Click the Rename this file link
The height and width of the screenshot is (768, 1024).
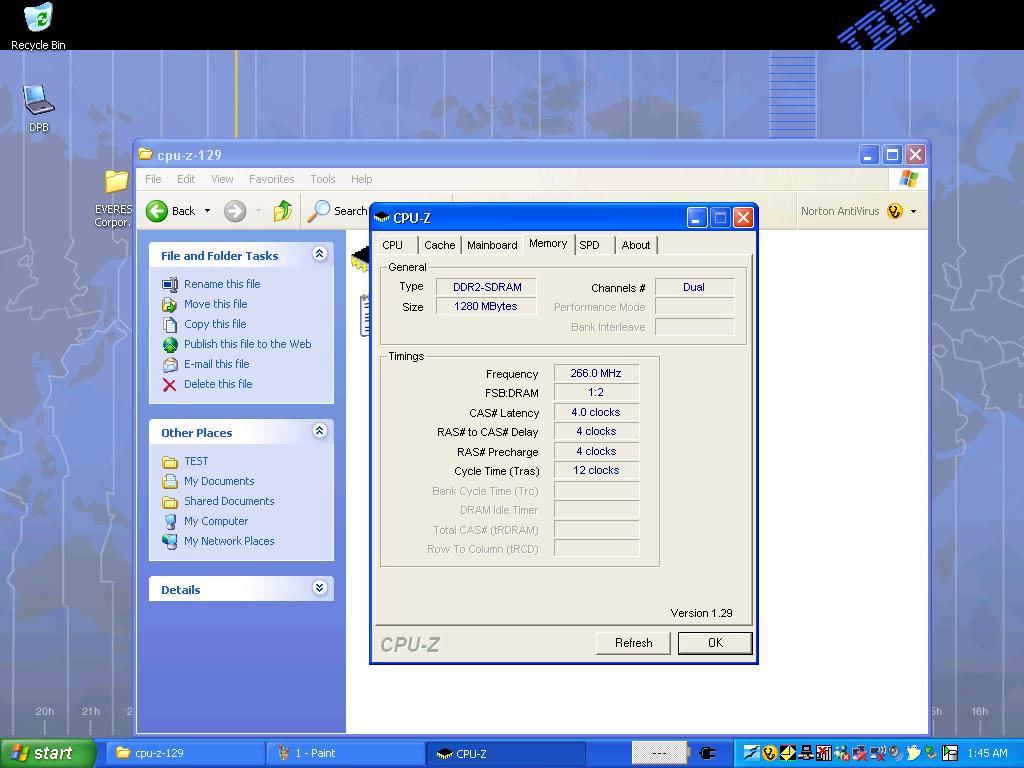click(x=222, y=284)
